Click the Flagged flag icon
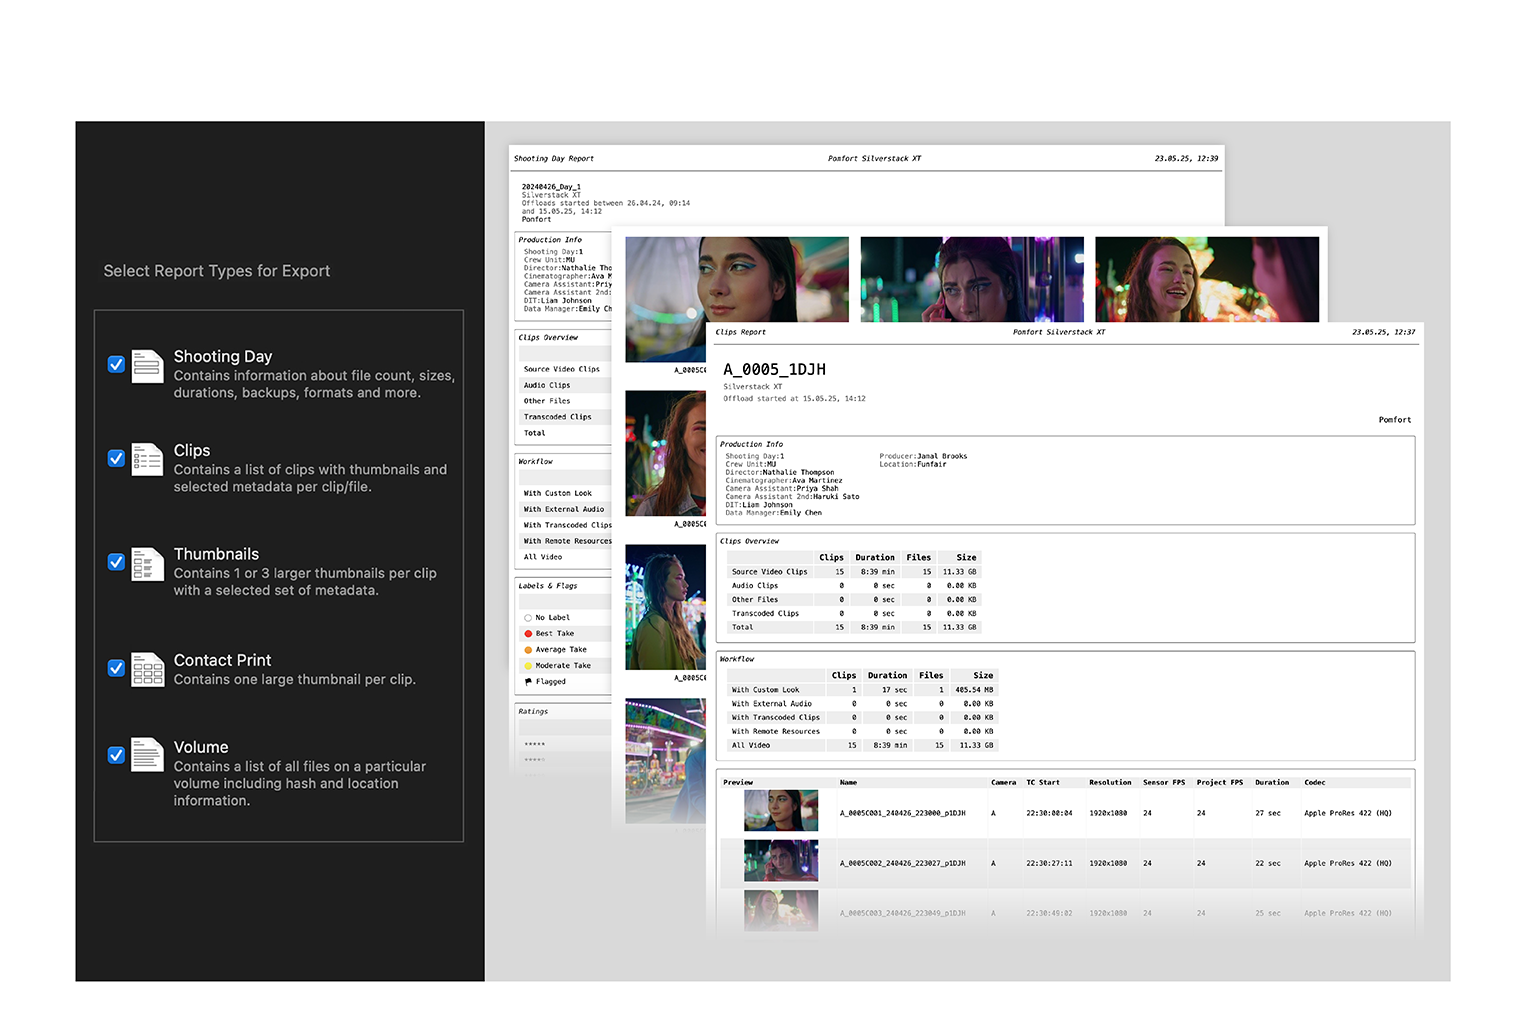The height and width of the screenshot is (1018, 1526). (x=528, y=682)
